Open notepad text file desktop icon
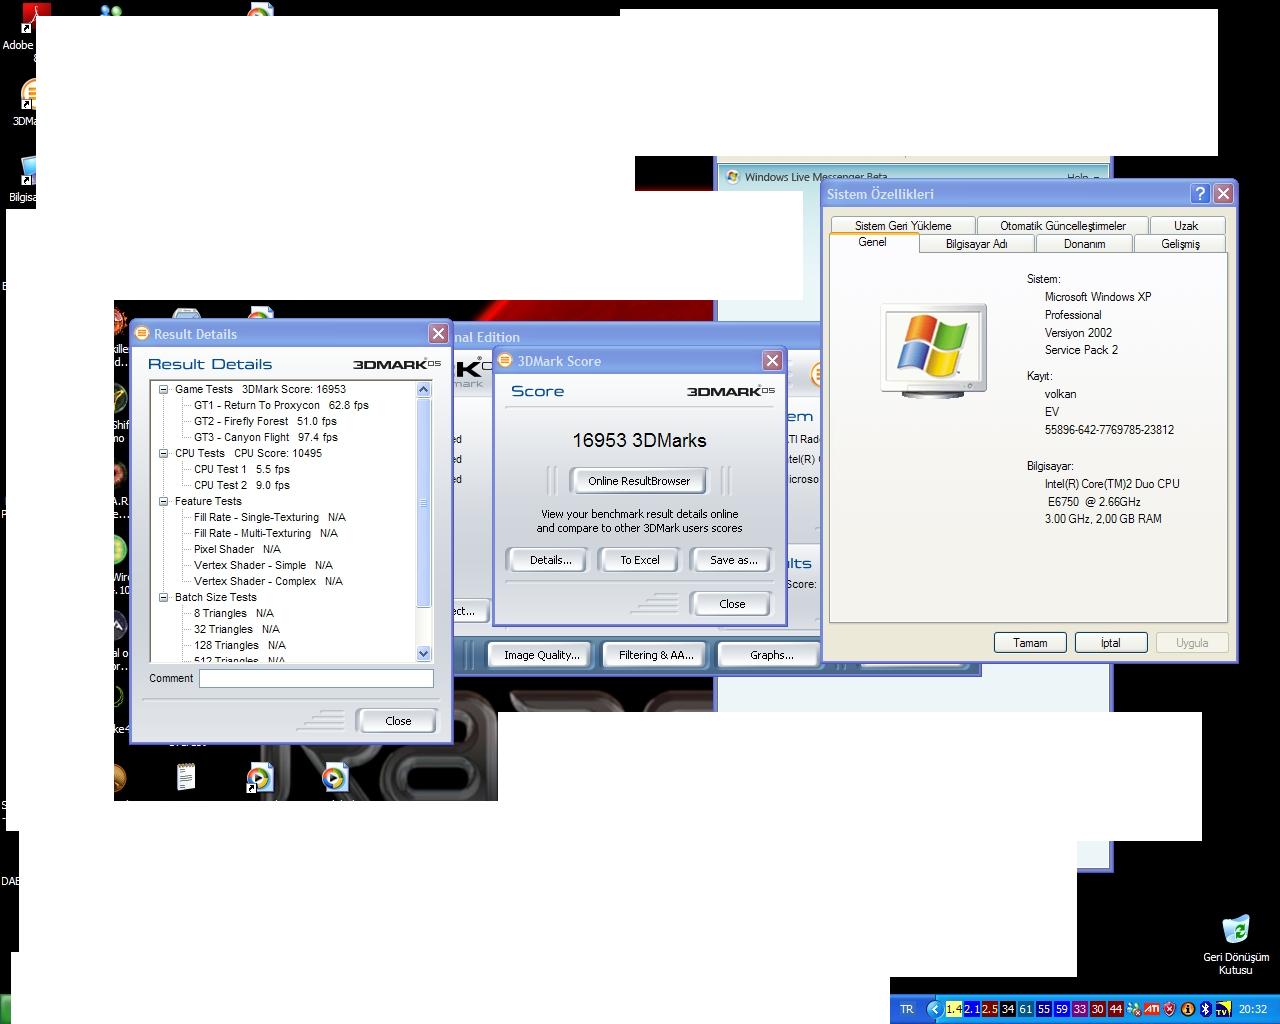The image size is (1280, 1024). coord(186,777)
